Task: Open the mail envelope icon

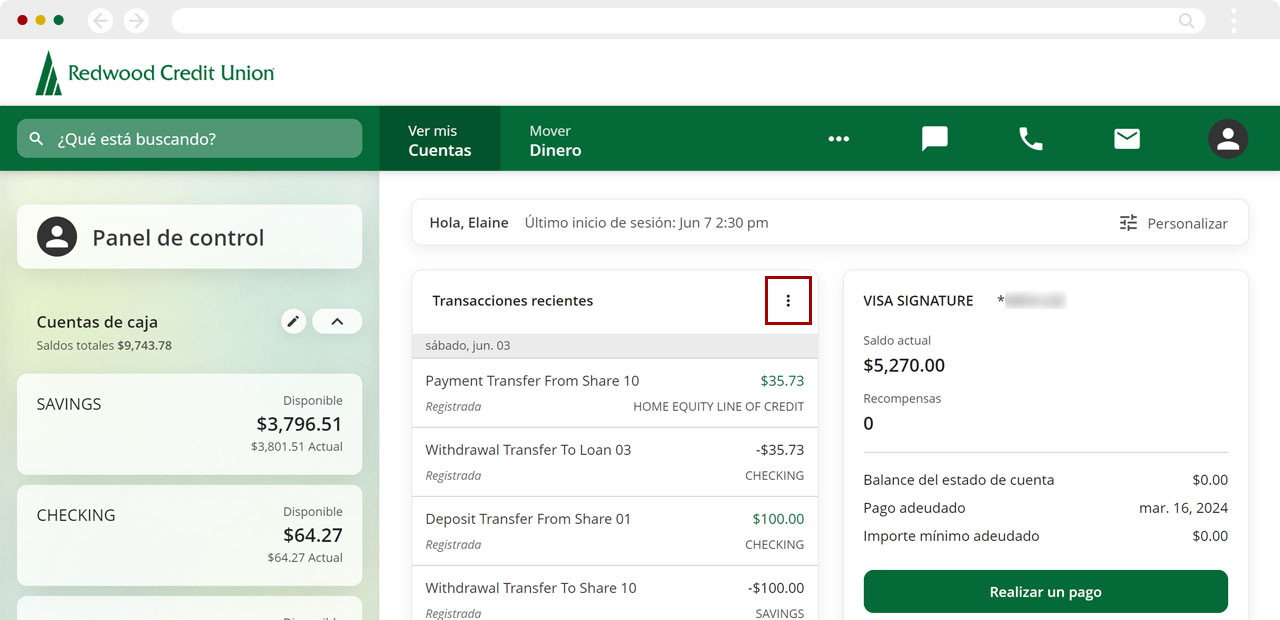Action: (1127, 139)
